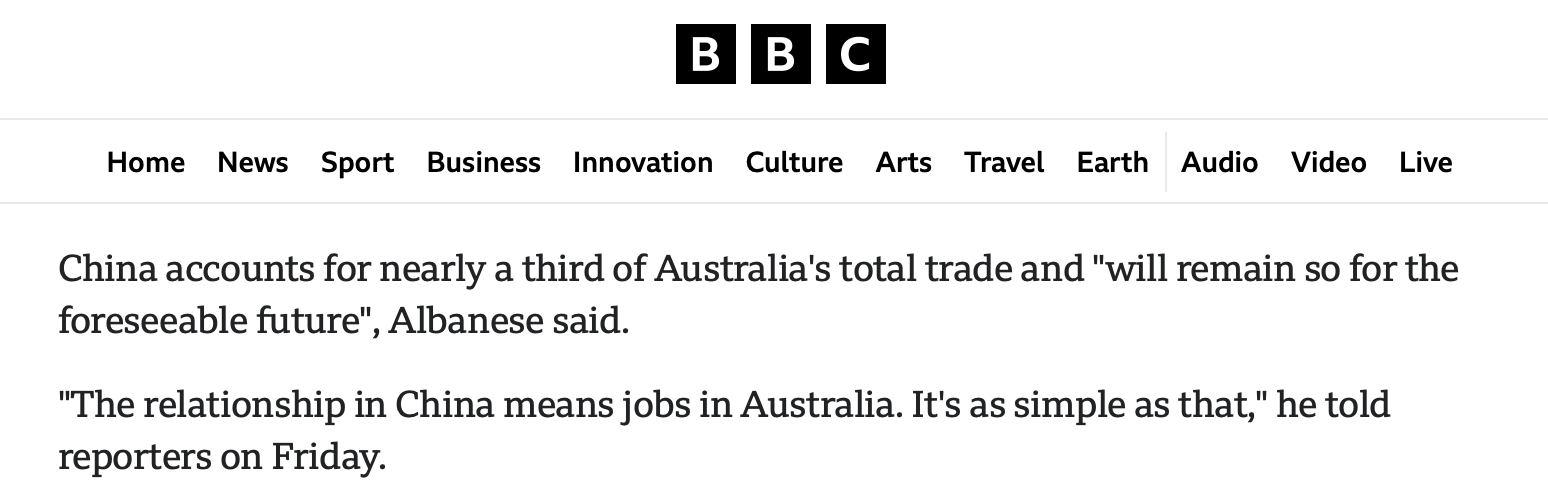Switch to the Video section

point(1328,162)
